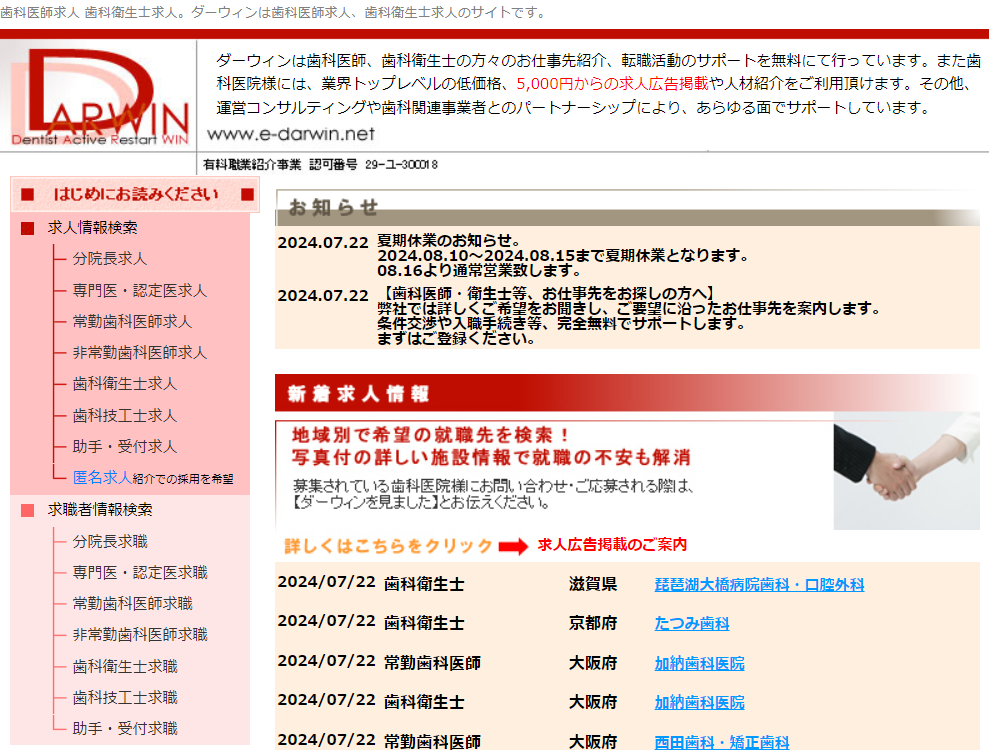The height and width of the screenshot is (750, 989).
Task: Open the たつみ歯科 job listing
Action: 691,624
